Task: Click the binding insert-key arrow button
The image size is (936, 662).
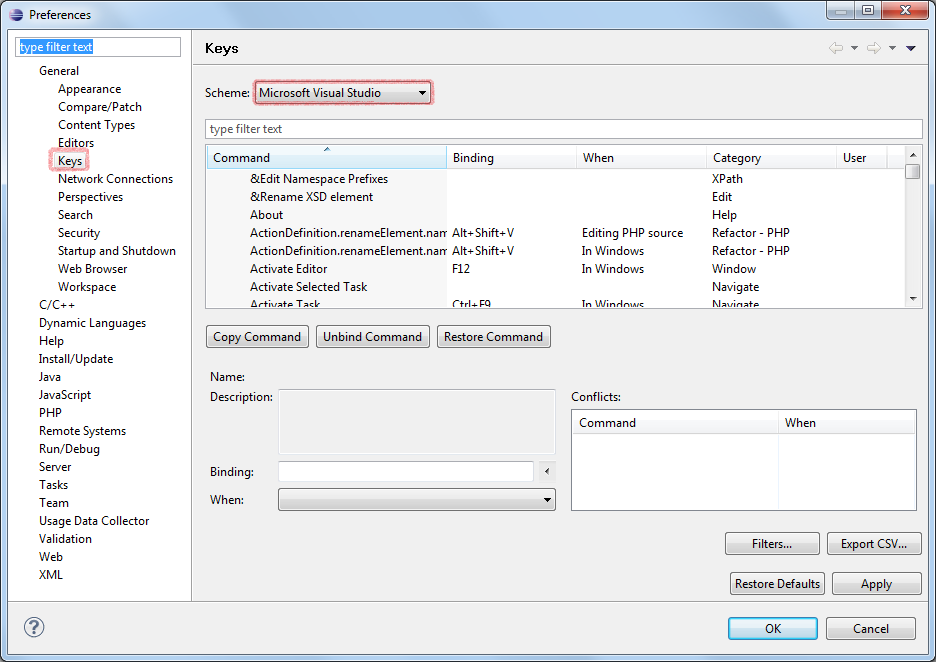Action: [546, 471]
